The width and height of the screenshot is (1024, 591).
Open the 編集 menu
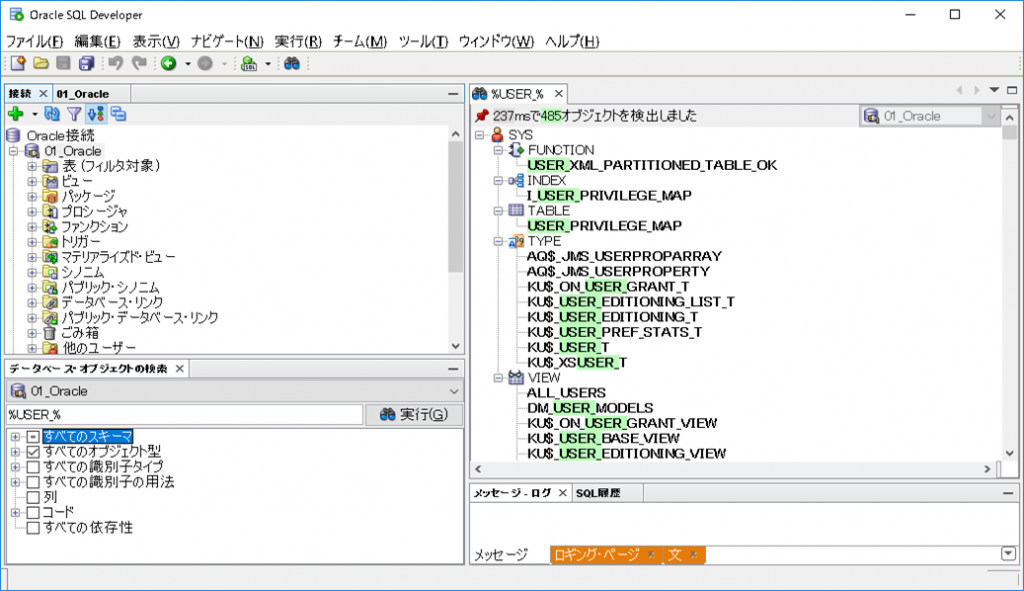(97, 42)
